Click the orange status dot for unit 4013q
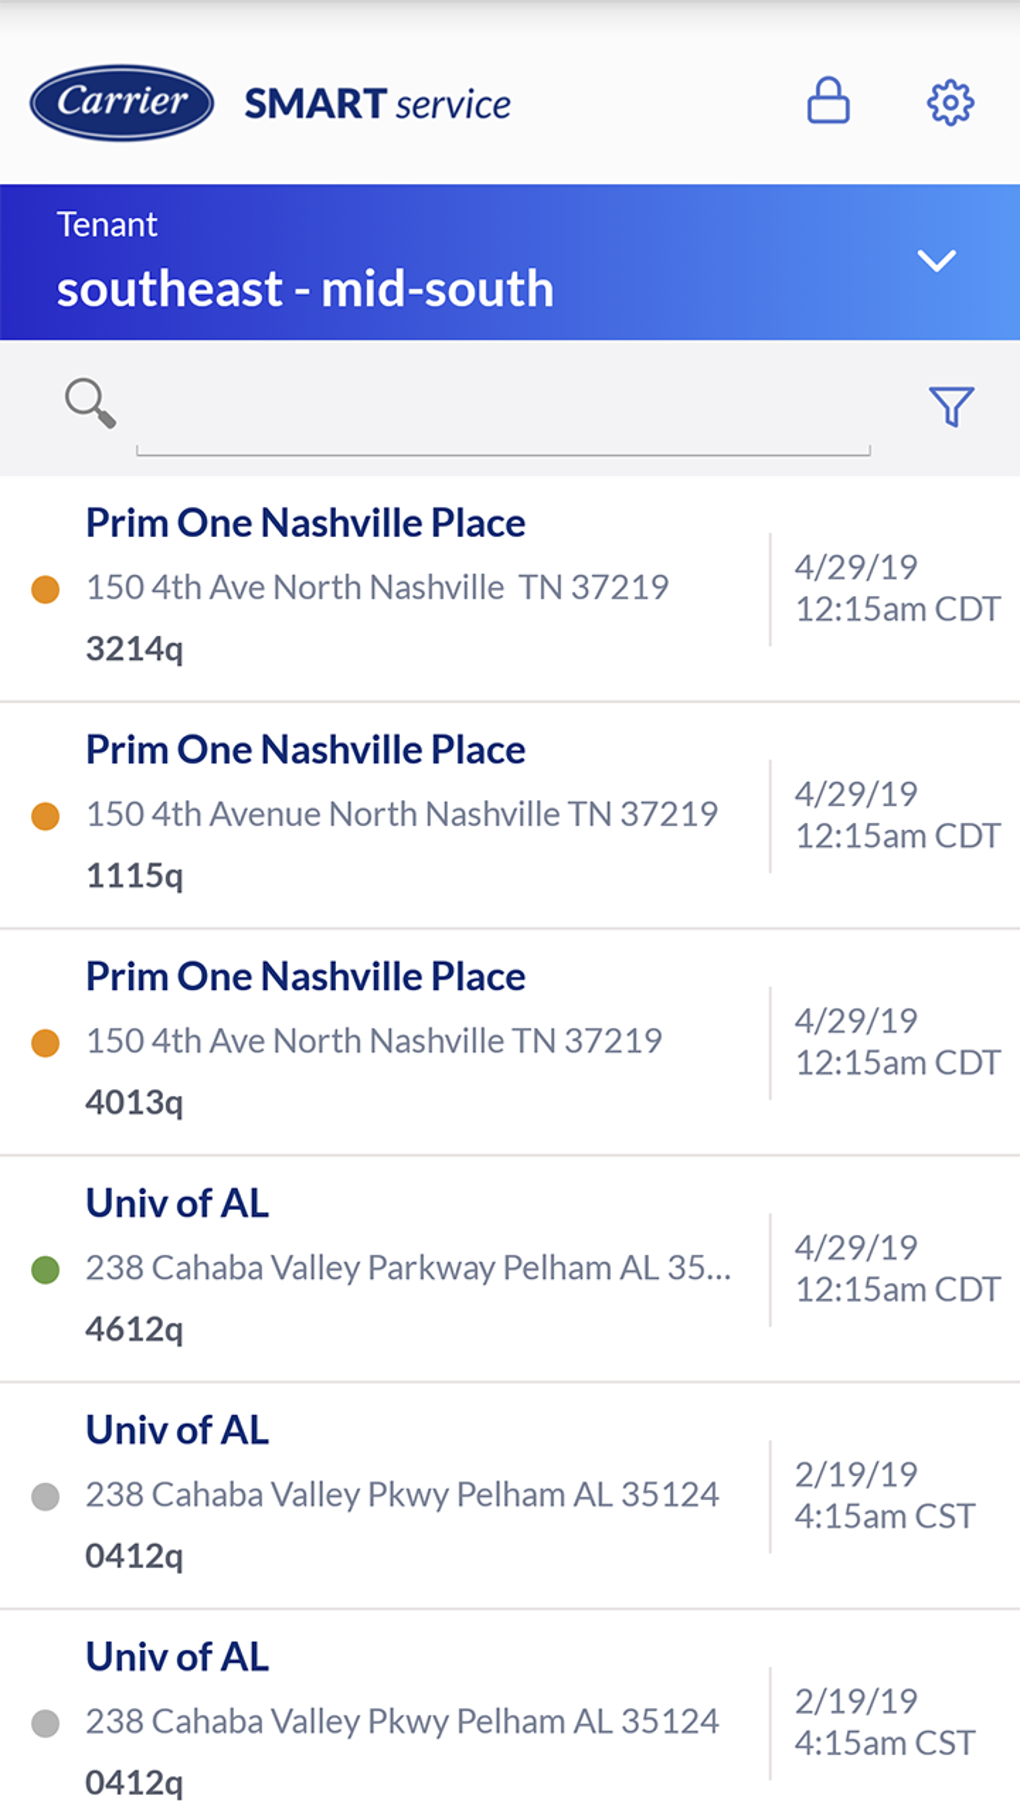This screenshot has height=1813, width=1020. pos(45,1043)
